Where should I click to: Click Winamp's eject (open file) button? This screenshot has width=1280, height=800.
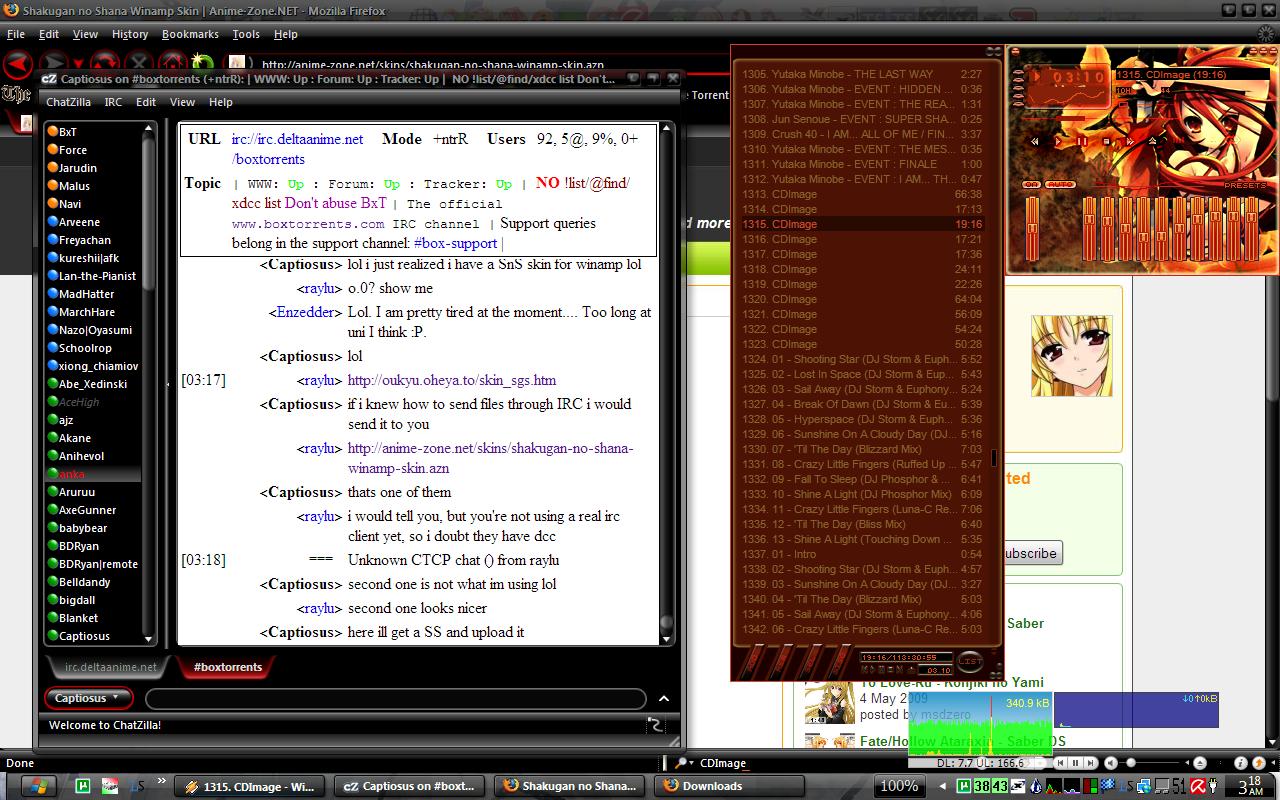pyautogui.click(x=1153, y=142)
